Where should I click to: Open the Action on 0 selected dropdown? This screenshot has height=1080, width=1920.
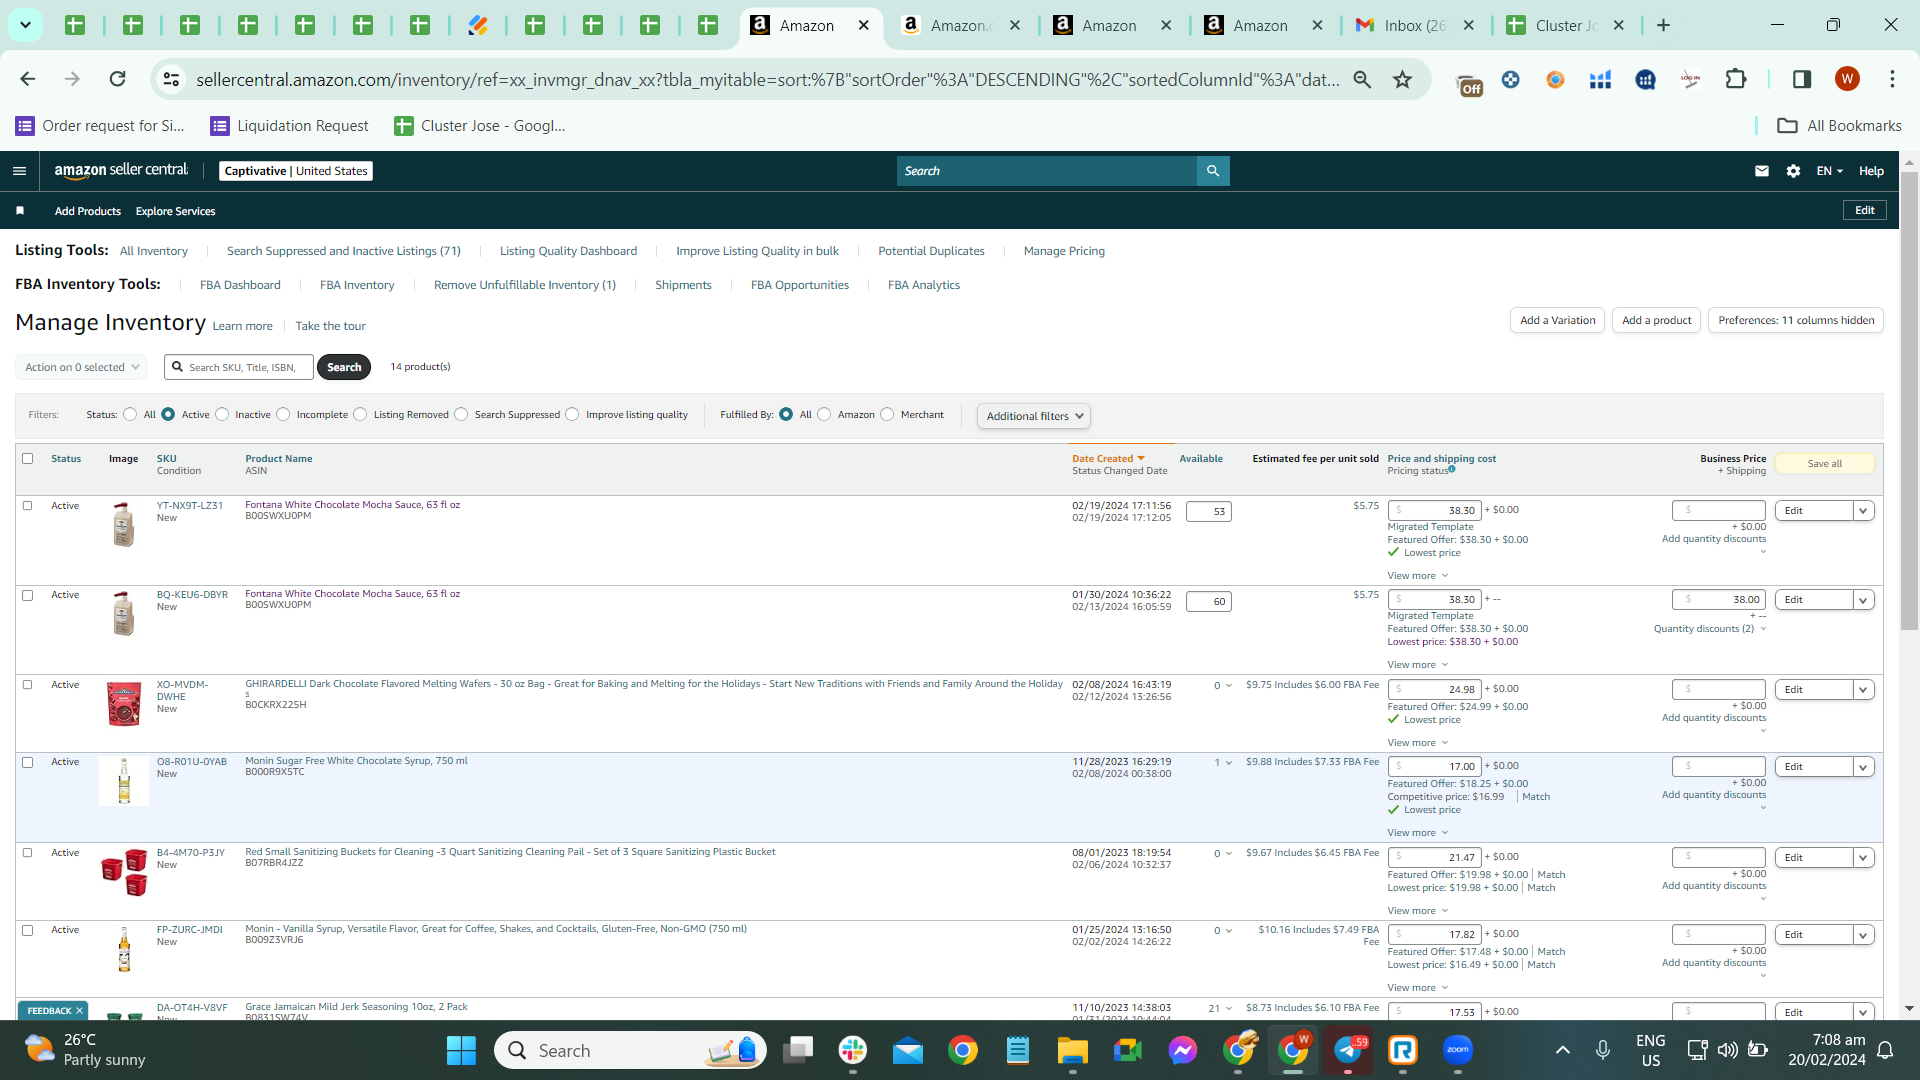tap(81, 367)
